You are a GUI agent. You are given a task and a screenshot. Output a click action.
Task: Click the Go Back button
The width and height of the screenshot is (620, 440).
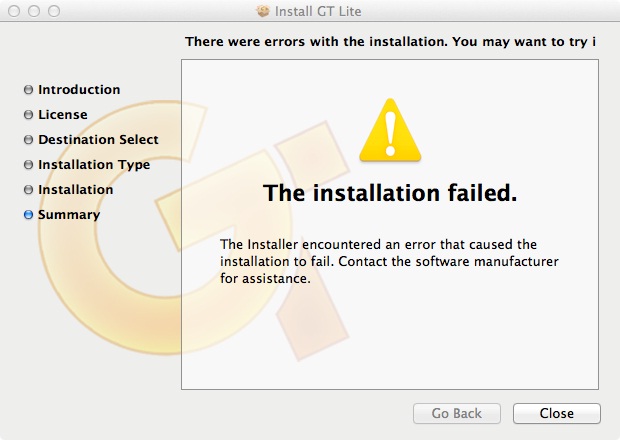pos(457,414)
